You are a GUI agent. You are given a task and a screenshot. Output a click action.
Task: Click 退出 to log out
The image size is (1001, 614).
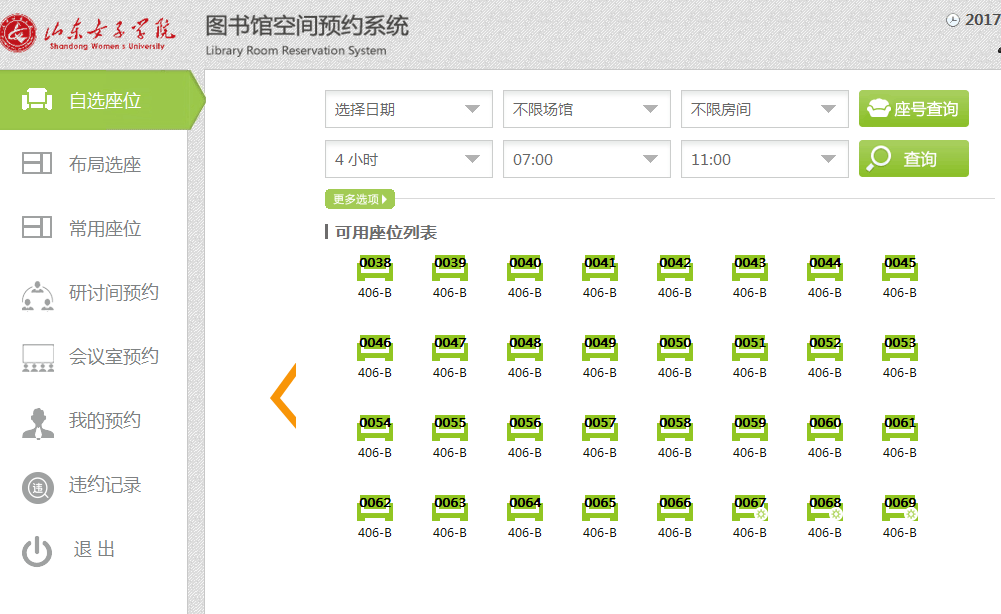click(x=94, y=549)
